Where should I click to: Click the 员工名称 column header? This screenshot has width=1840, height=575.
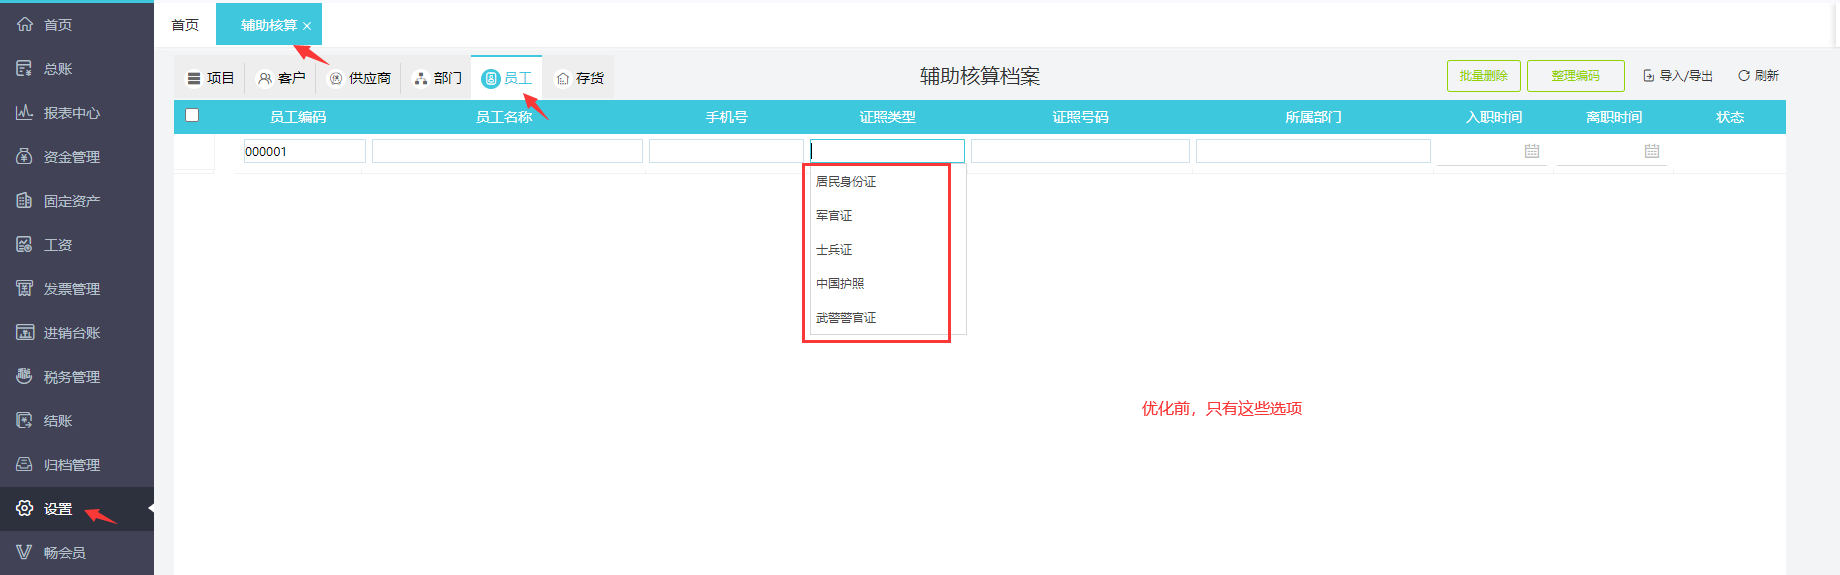tap(504, 117)
